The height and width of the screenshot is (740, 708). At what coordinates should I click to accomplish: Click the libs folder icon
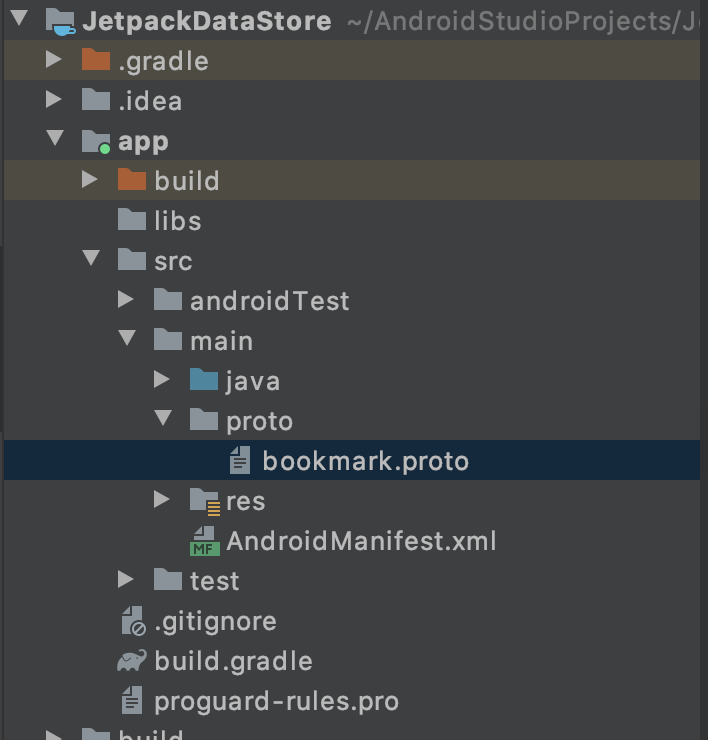pos(132,219)
